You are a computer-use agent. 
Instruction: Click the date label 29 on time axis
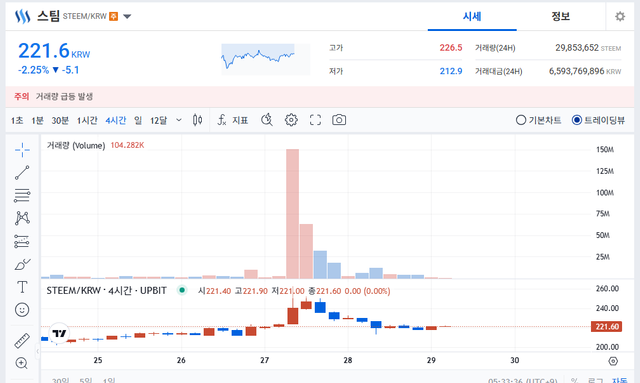coord(431,360)
